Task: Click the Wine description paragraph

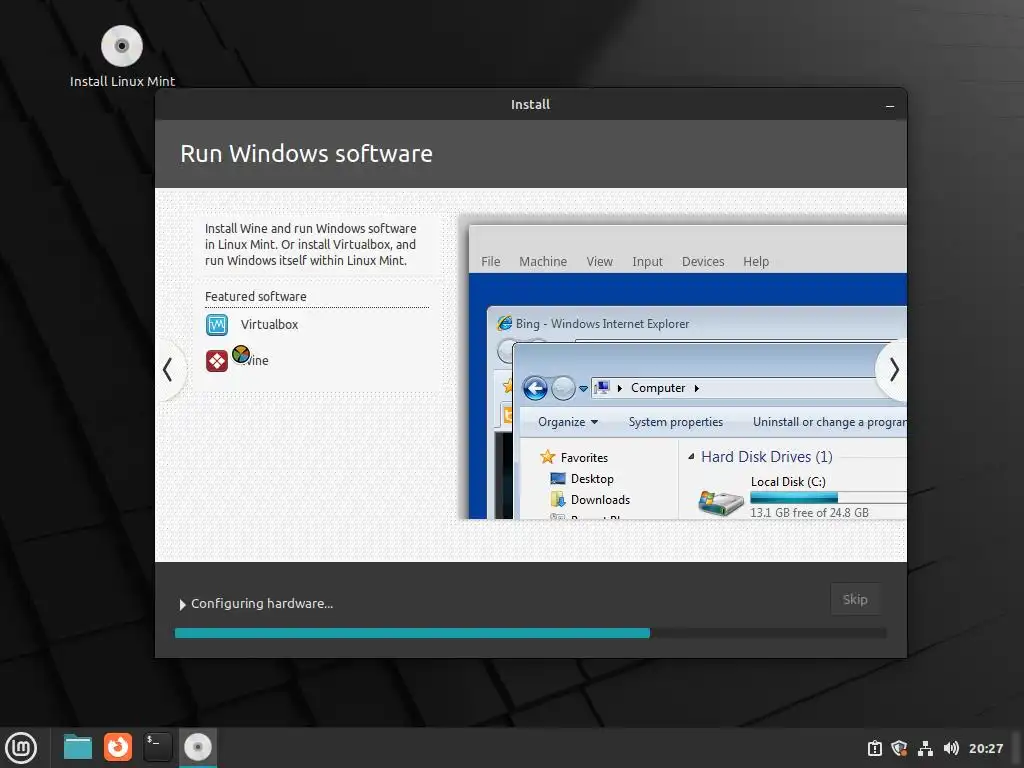Action: pyautogui.click(x=310, y=244)
